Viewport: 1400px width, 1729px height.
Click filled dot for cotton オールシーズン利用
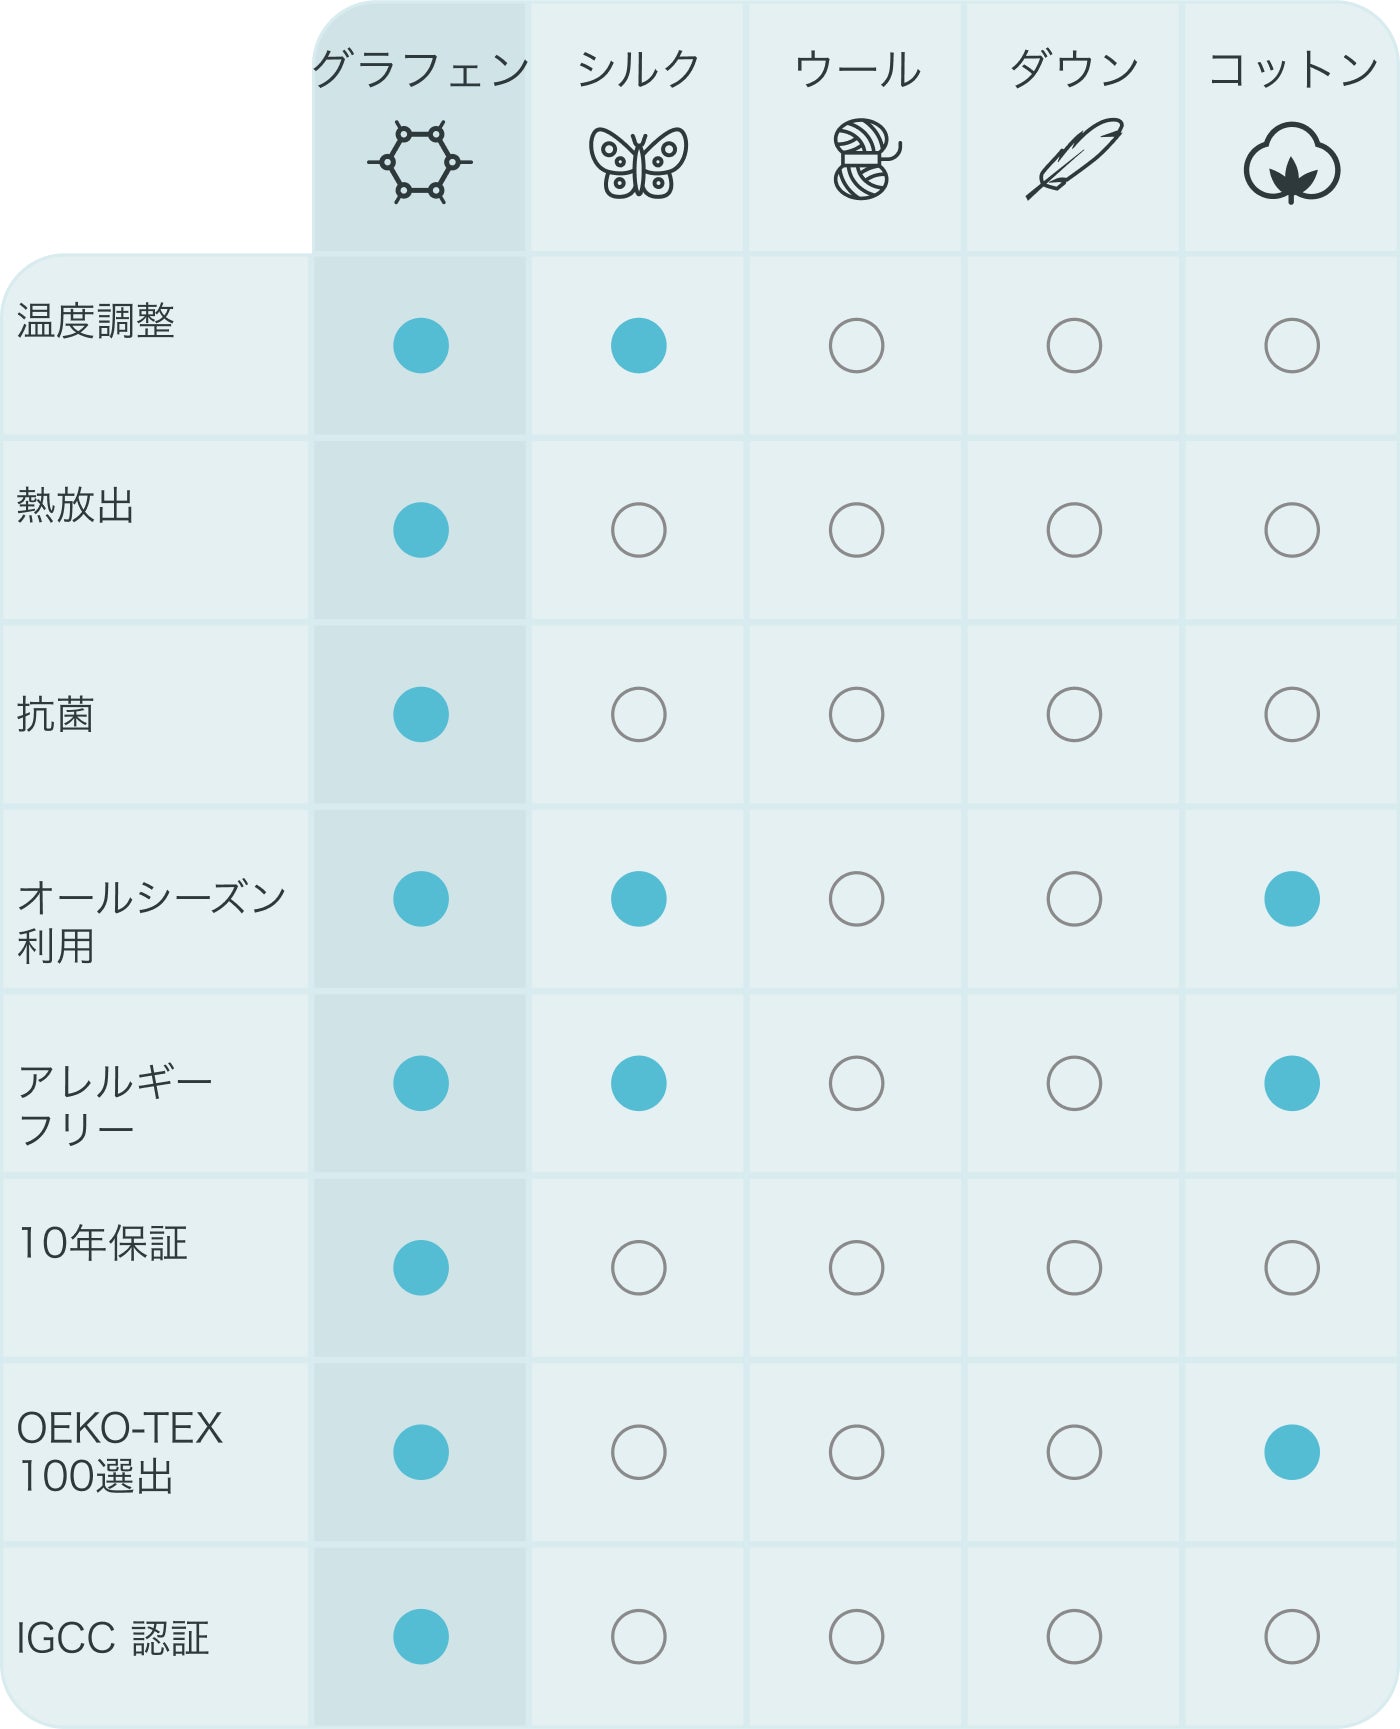[x=1292, y=899]
